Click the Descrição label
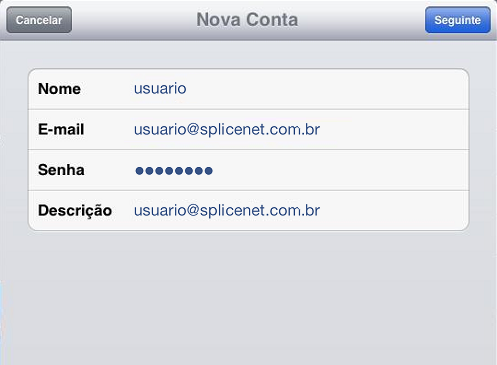The width and height of the screenshot is (497, 365). [75, 211]
